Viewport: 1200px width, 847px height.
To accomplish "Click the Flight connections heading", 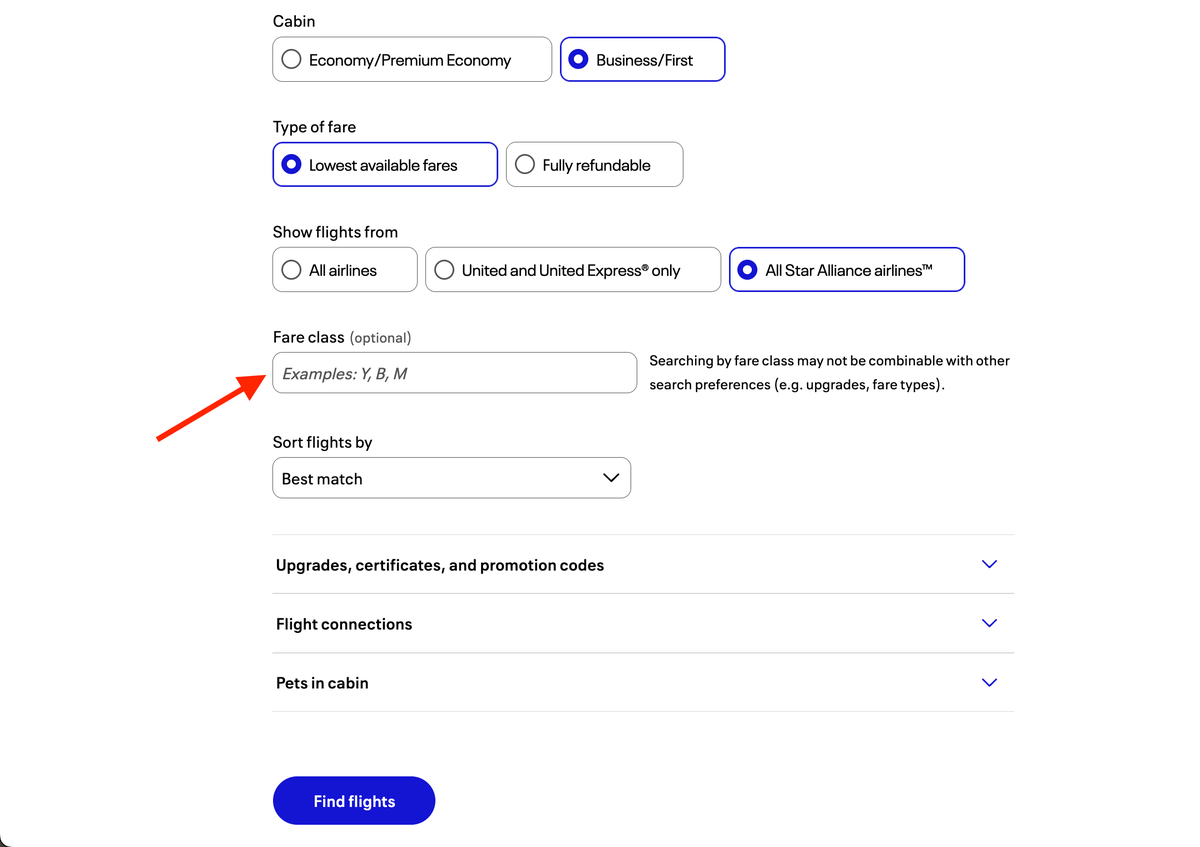I will point(344,623).
